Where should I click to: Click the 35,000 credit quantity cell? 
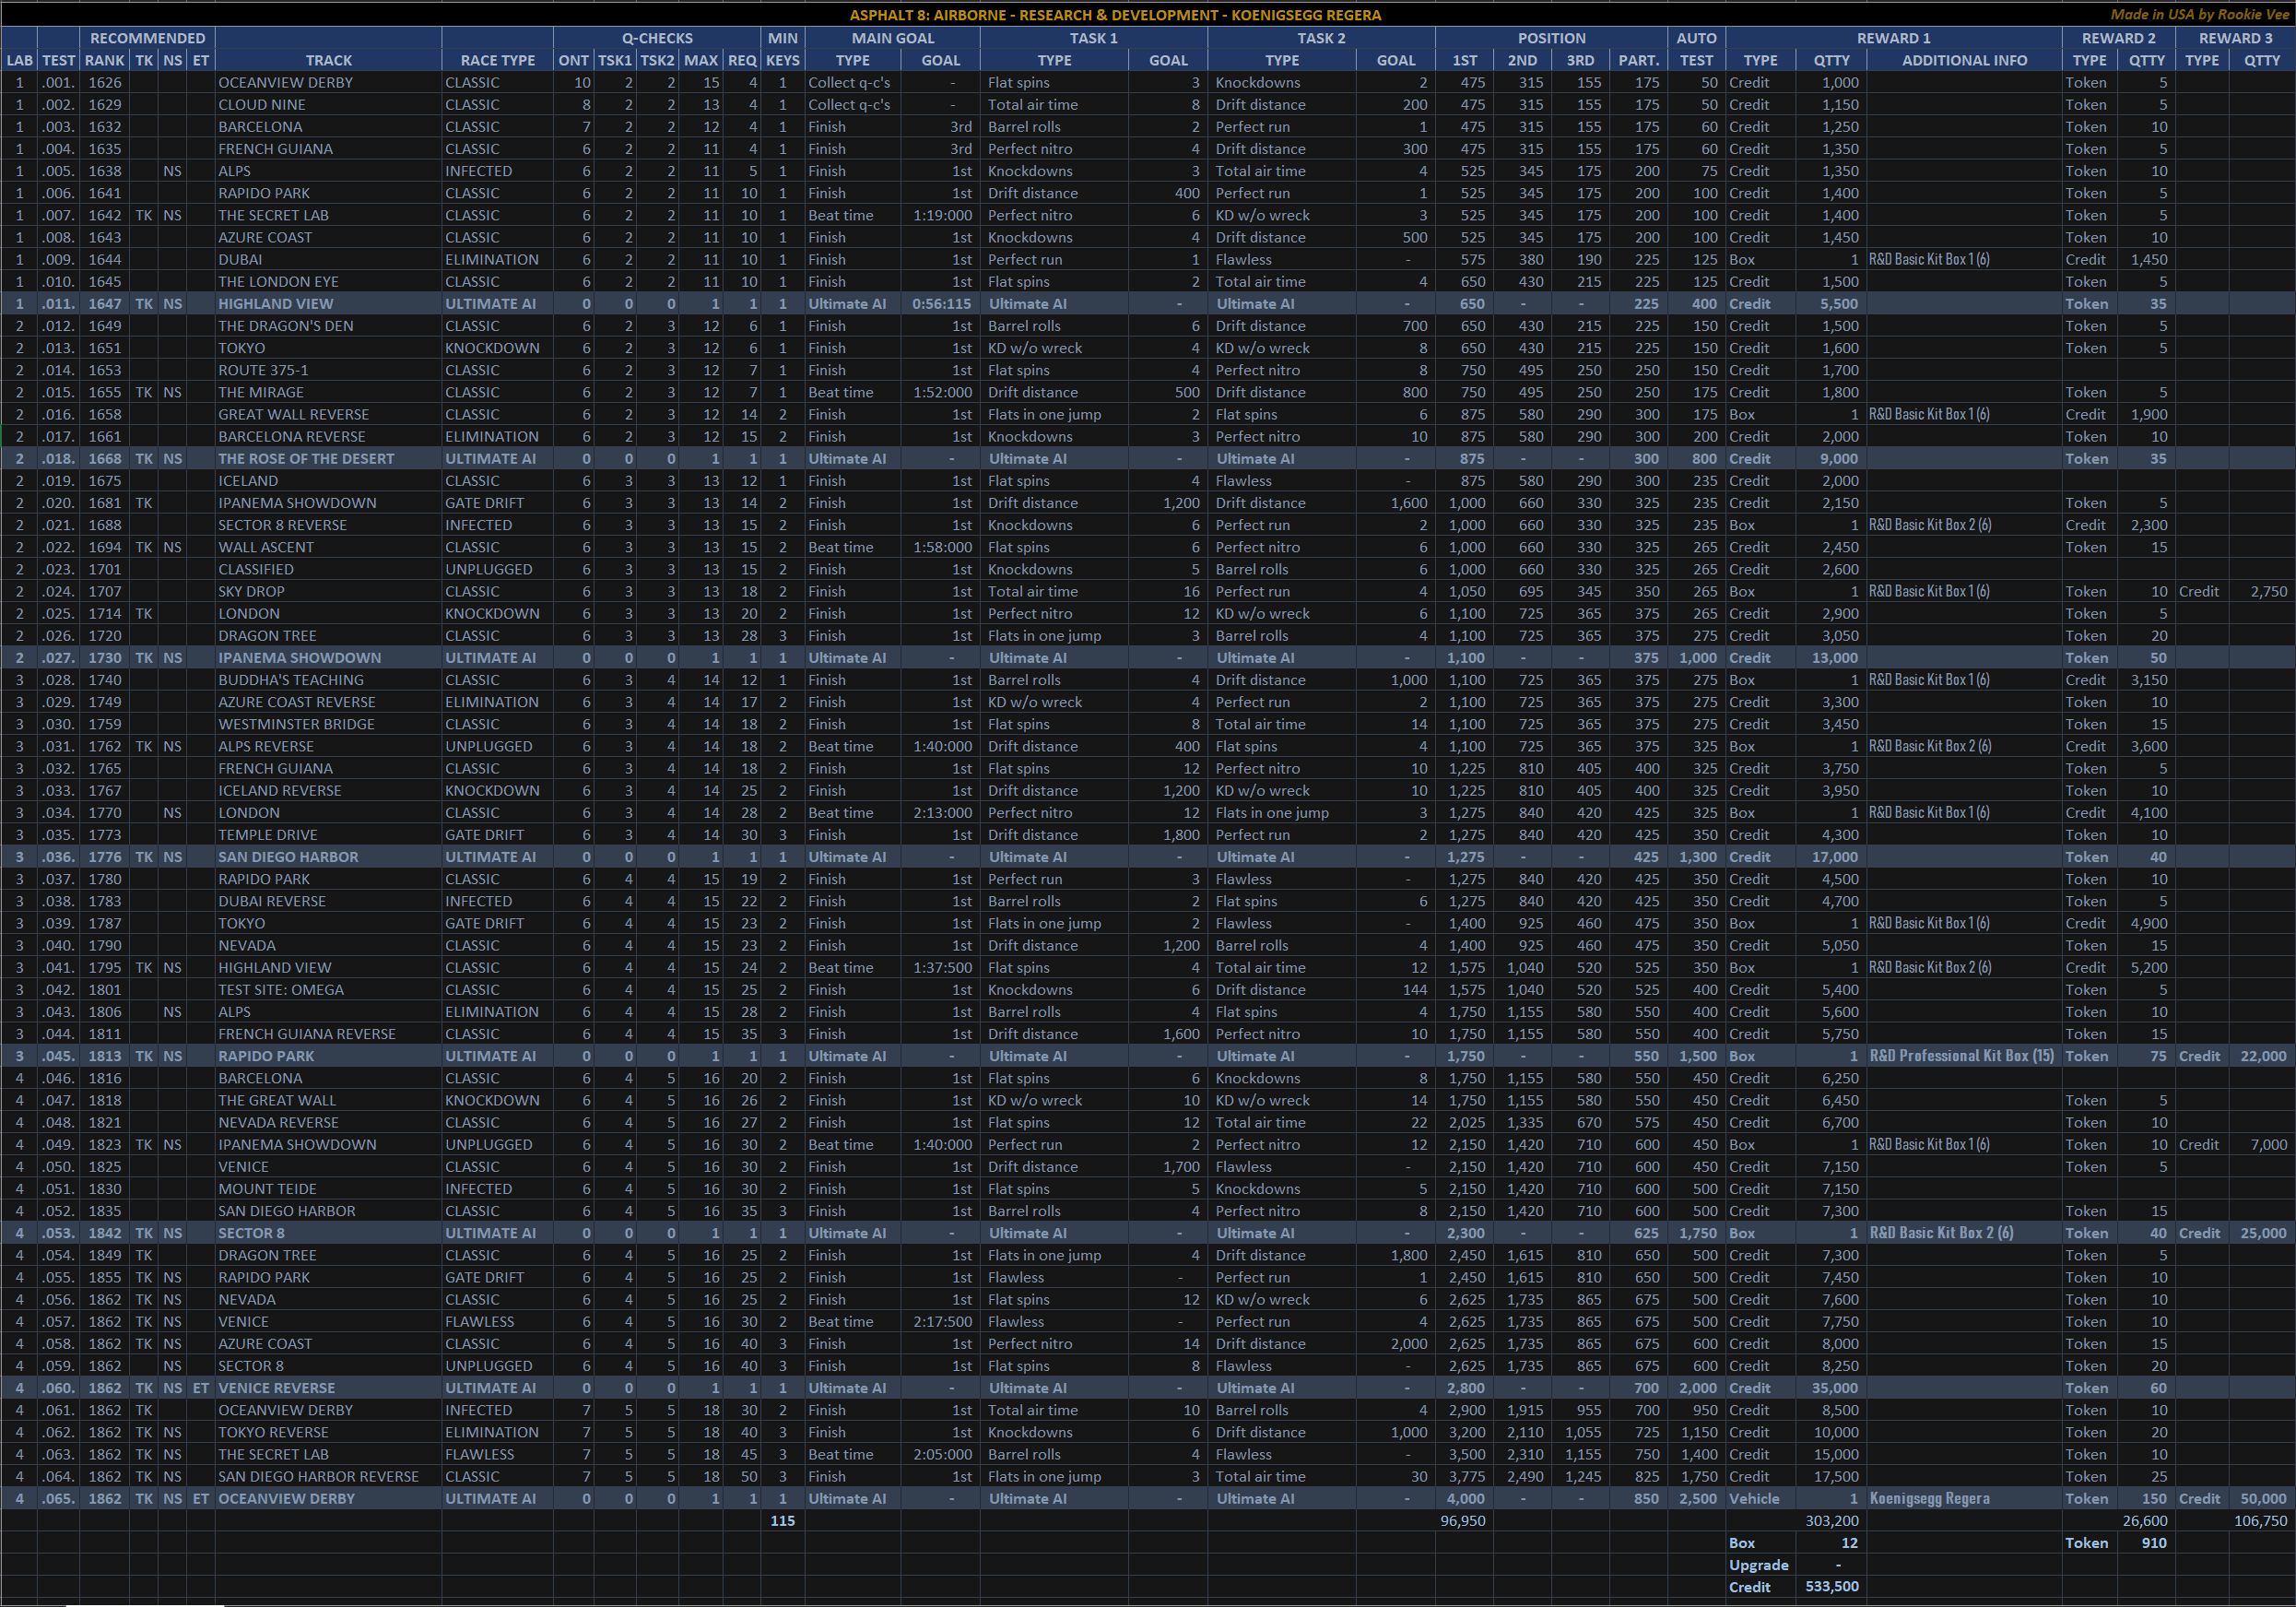1831,1388
